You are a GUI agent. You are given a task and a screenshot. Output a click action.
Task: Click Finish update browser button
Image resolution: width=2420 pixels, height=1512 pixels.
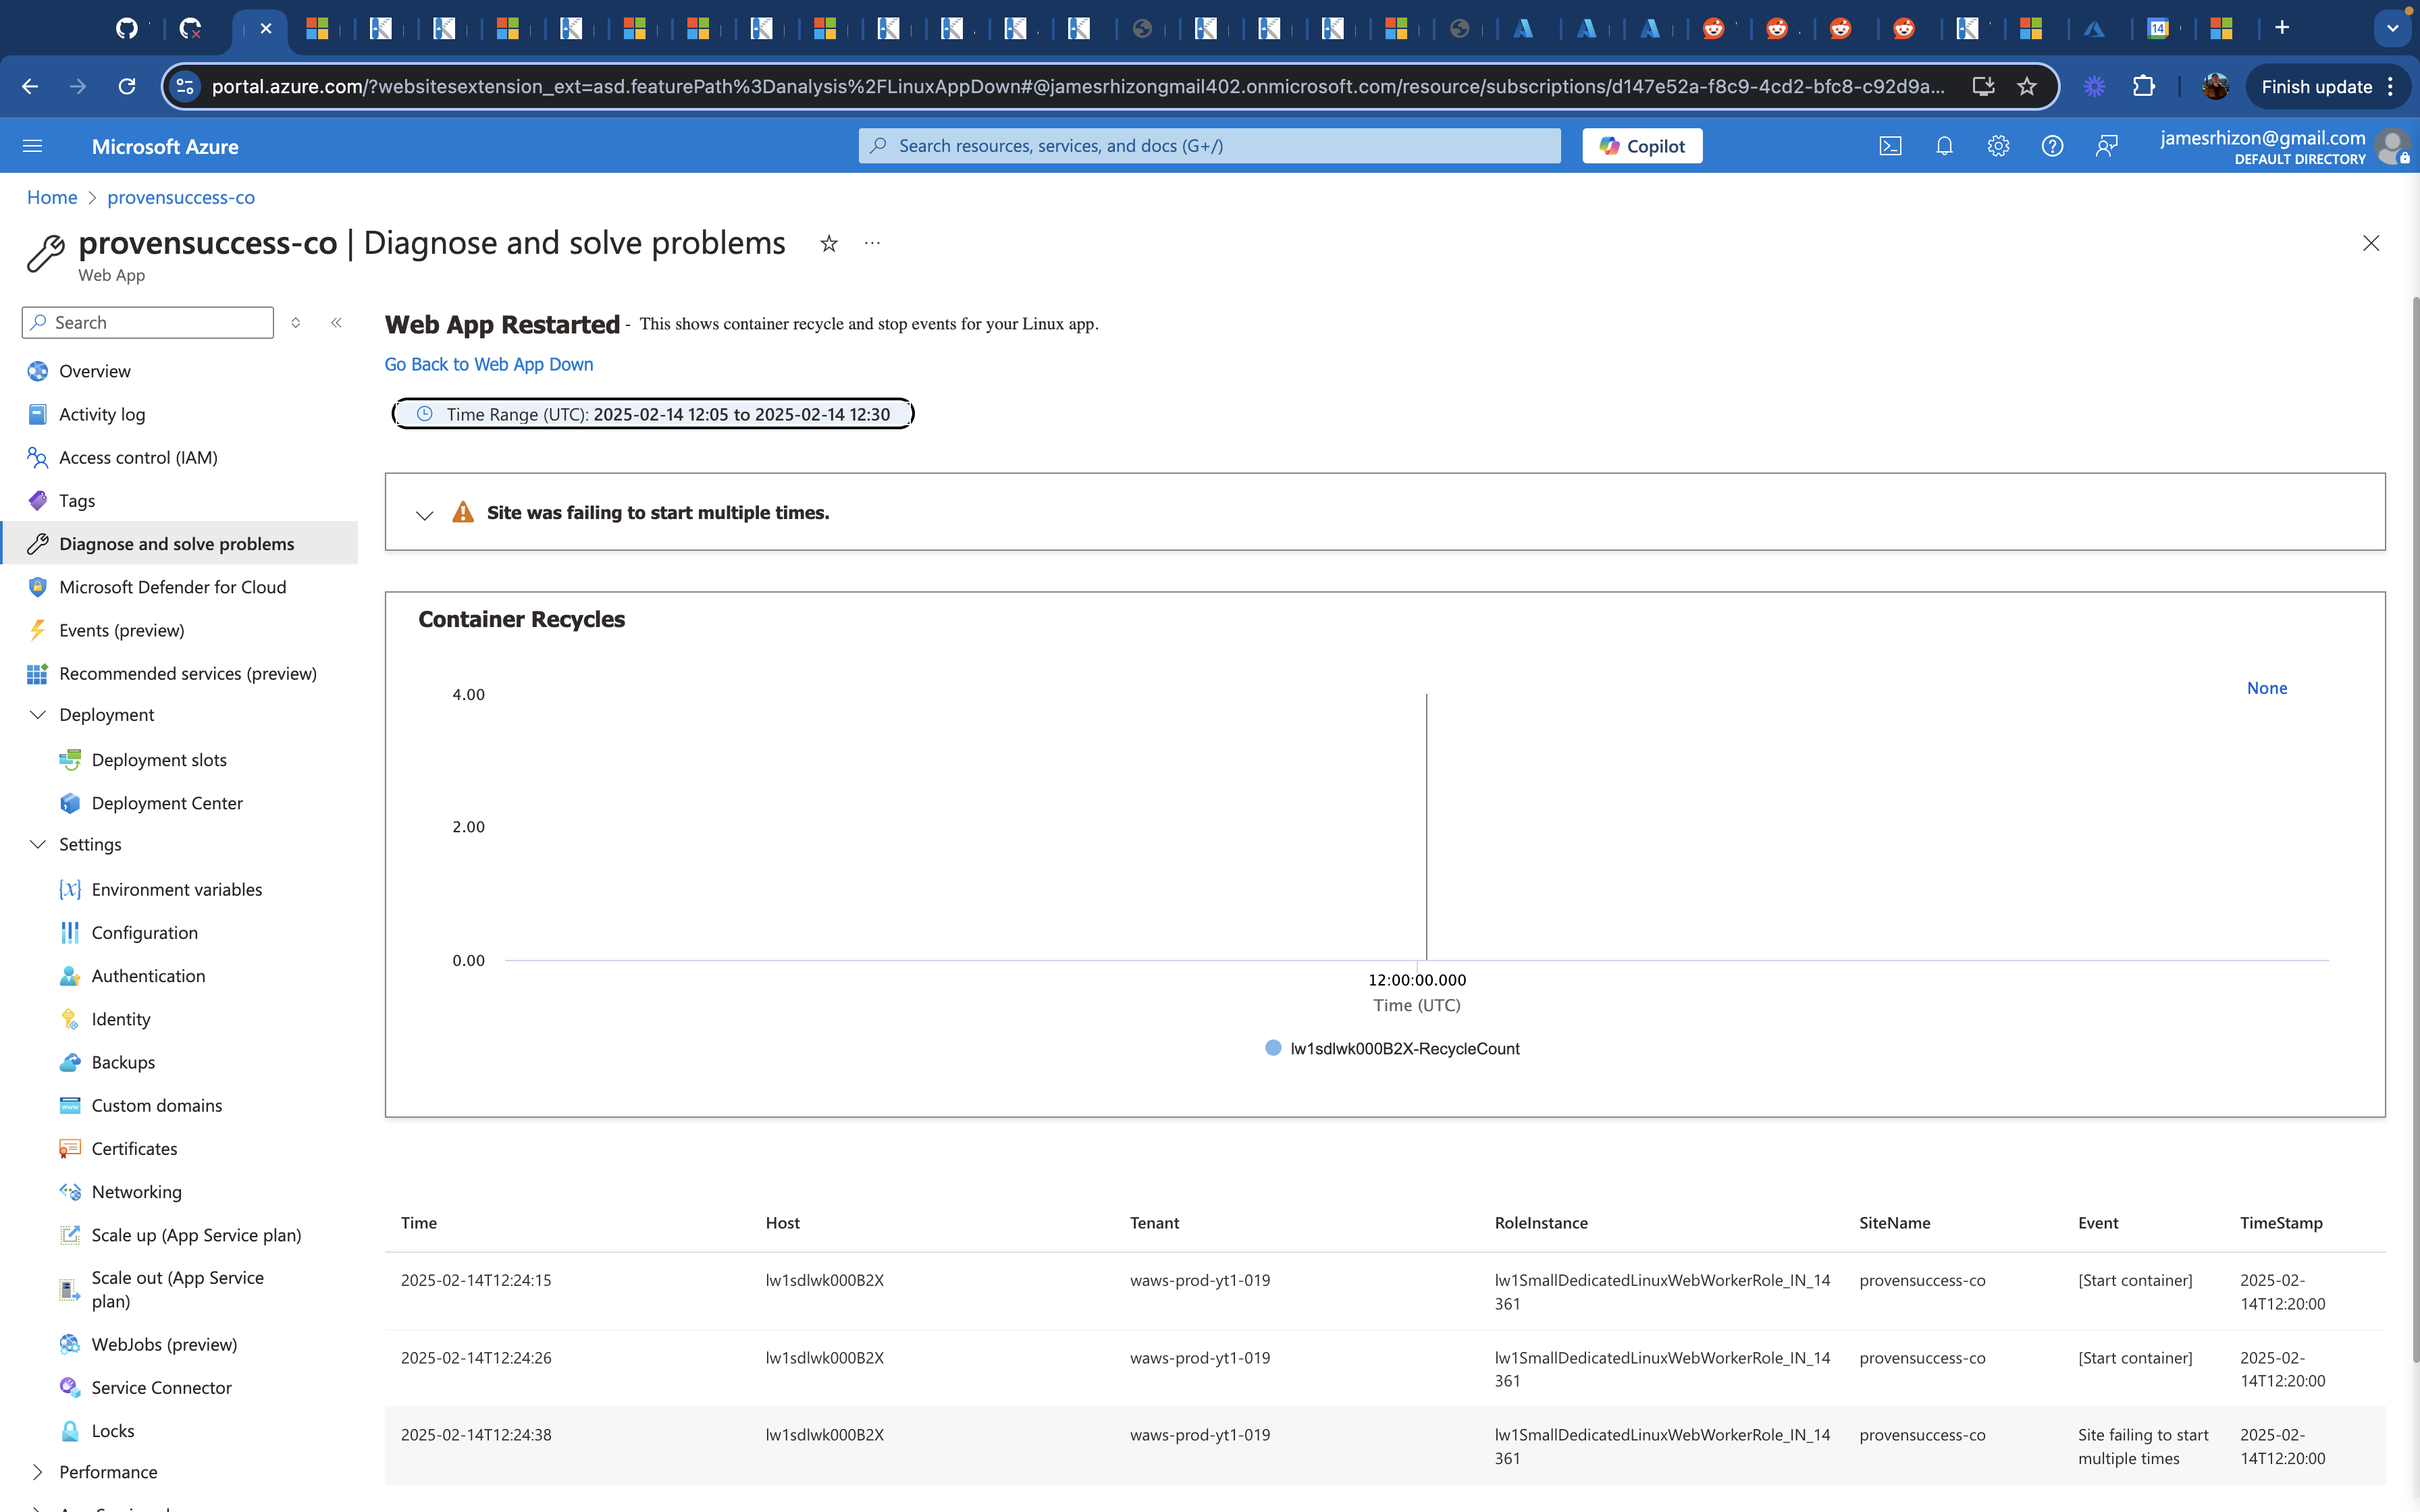click(x=2327, y=86)
